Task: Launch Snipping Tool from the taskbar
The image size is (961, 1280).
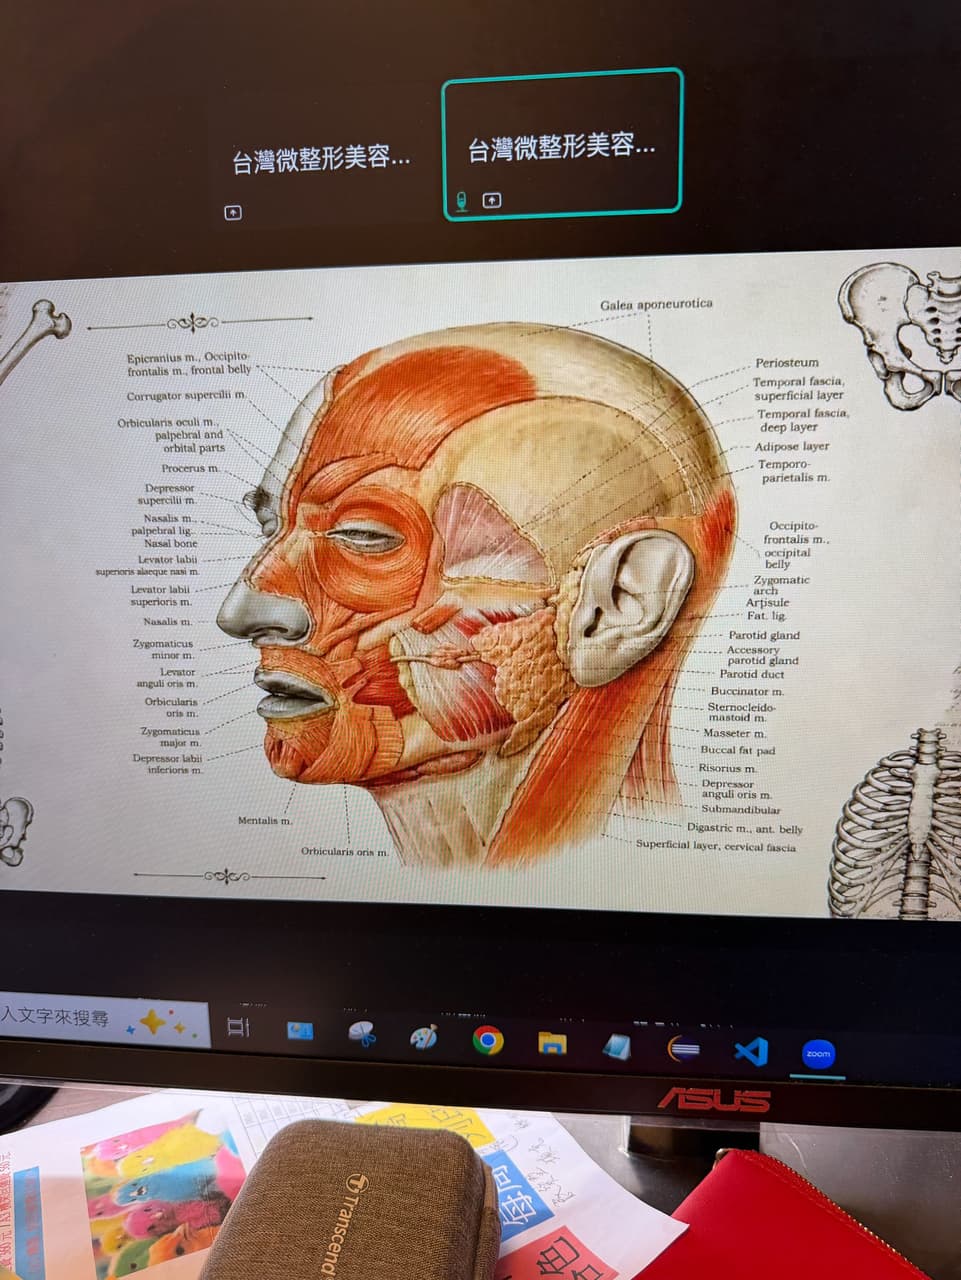Action: [x=361, y=1035]
